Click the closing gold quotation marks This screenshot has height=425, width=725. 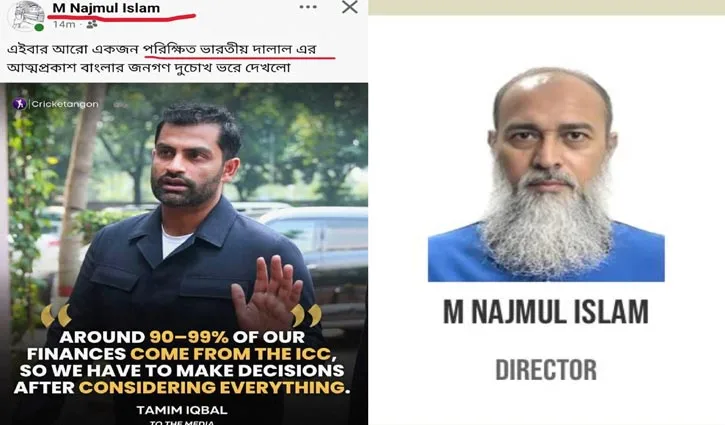306,315
